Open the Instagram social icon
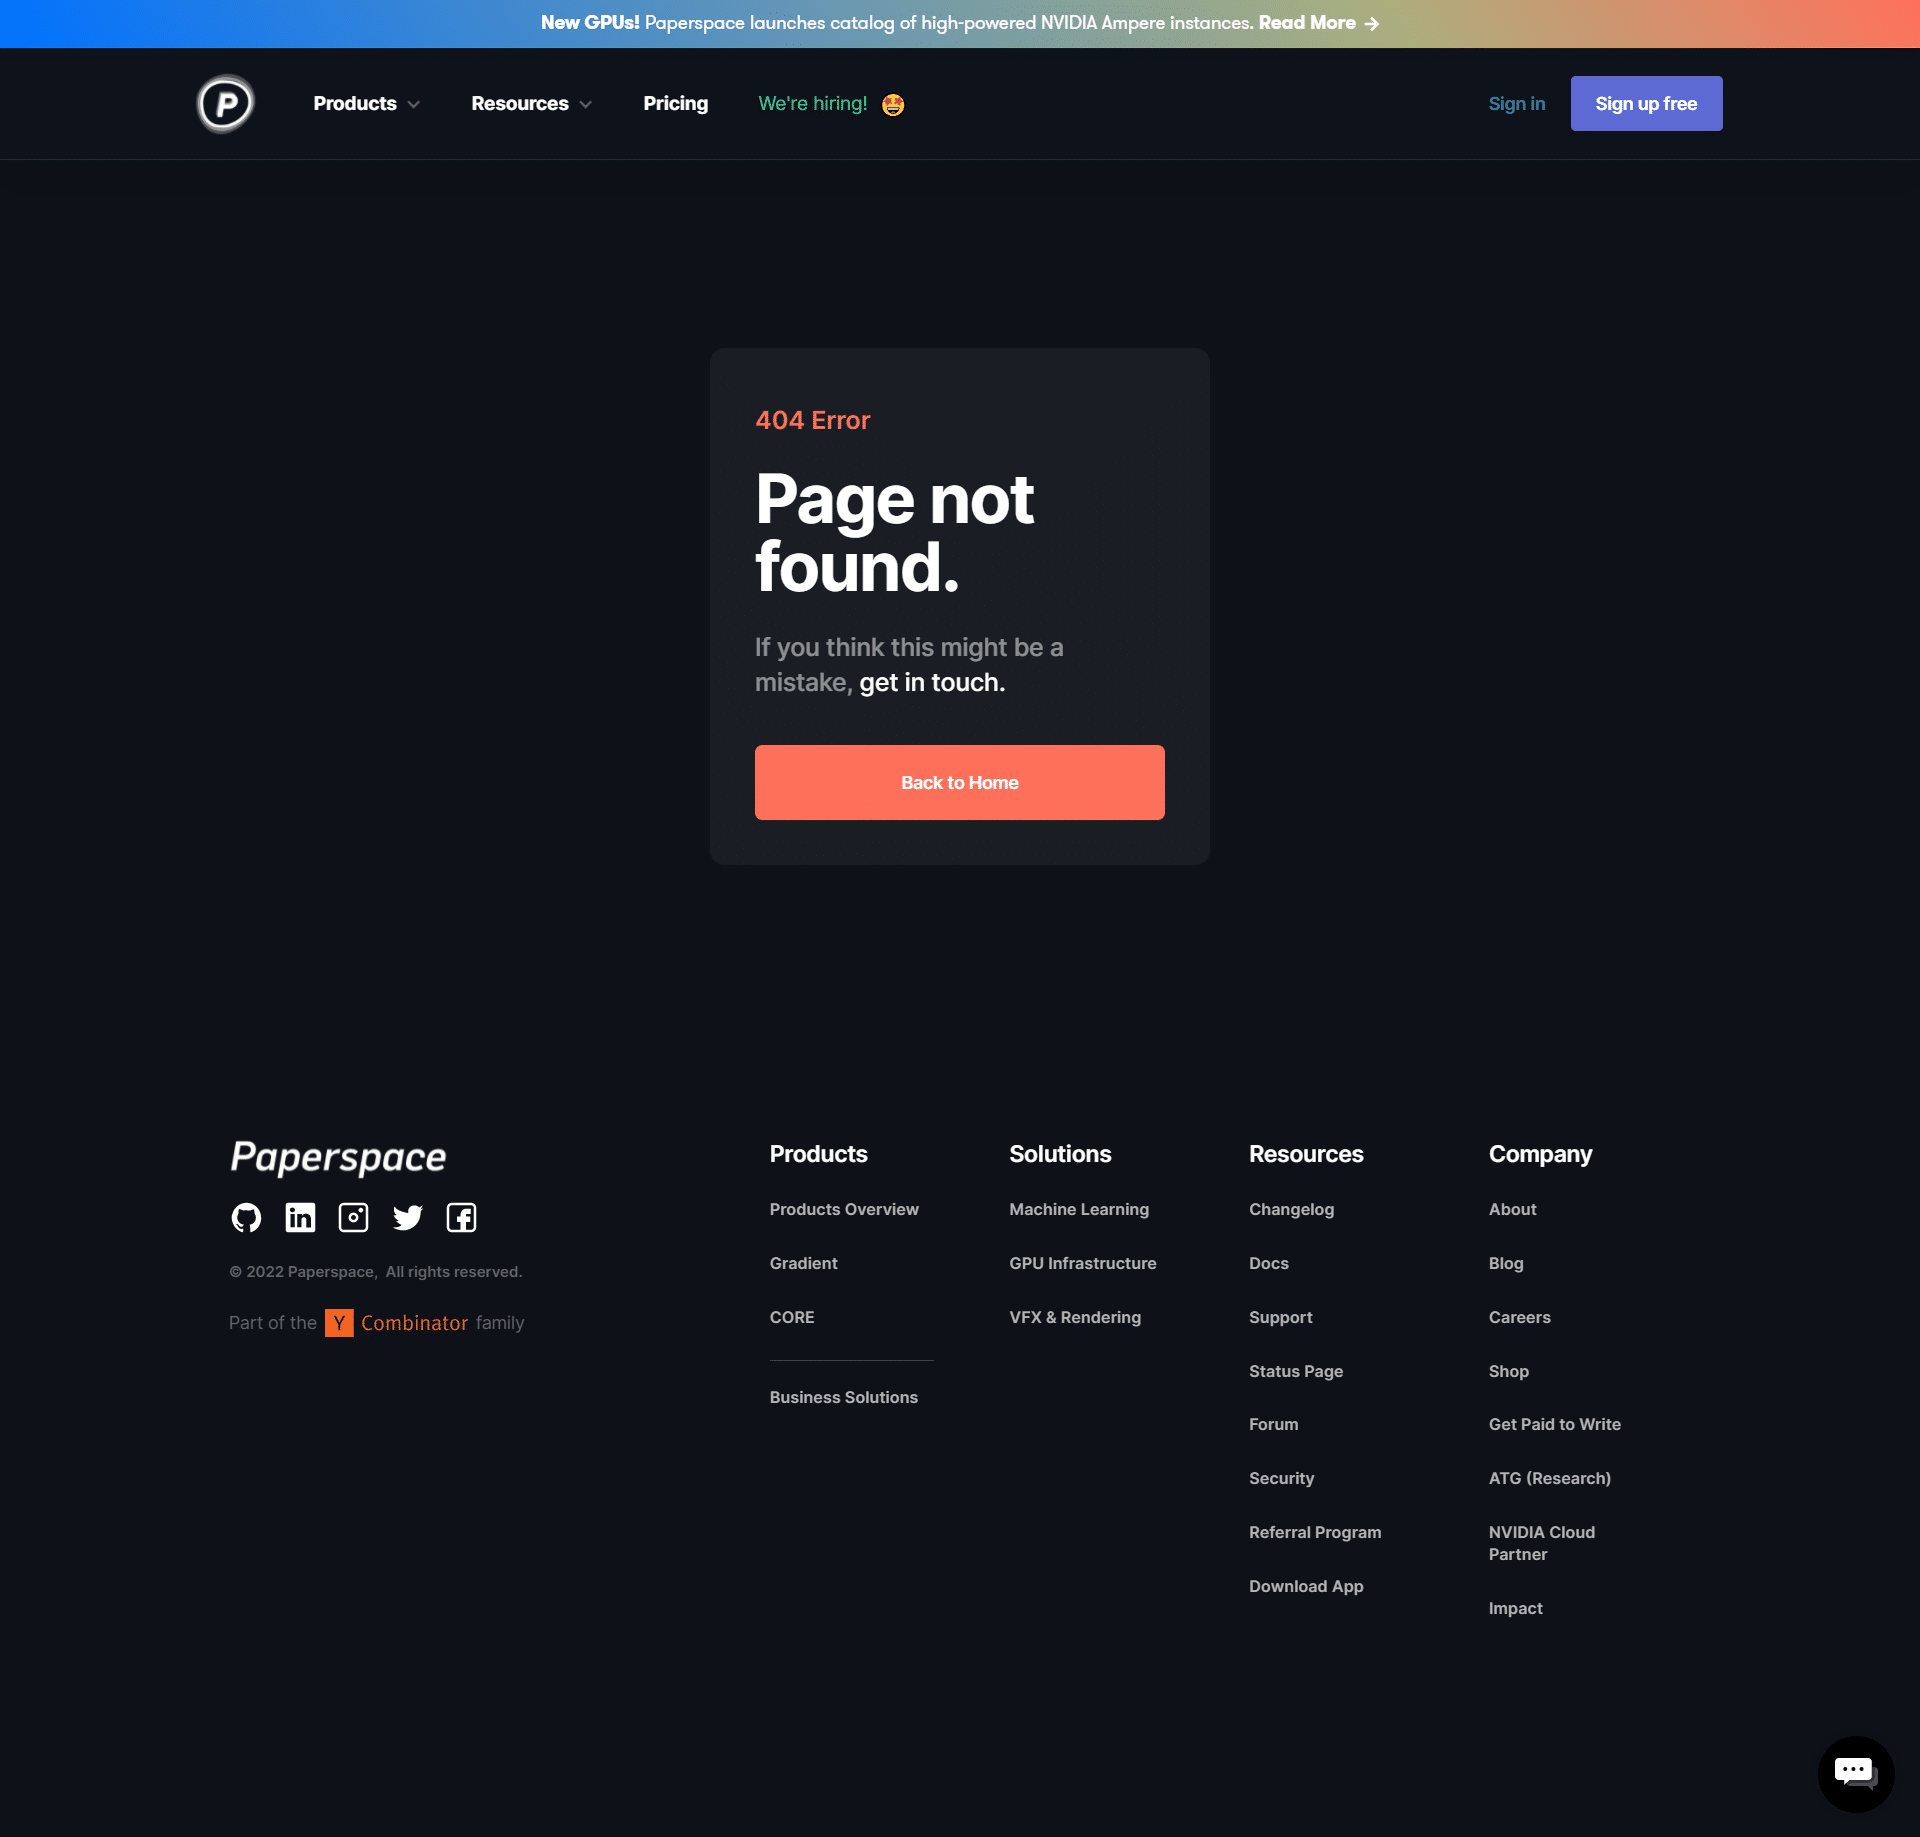The image size is (1920, 1837). pyautogui.click(x=354, y=1218)
